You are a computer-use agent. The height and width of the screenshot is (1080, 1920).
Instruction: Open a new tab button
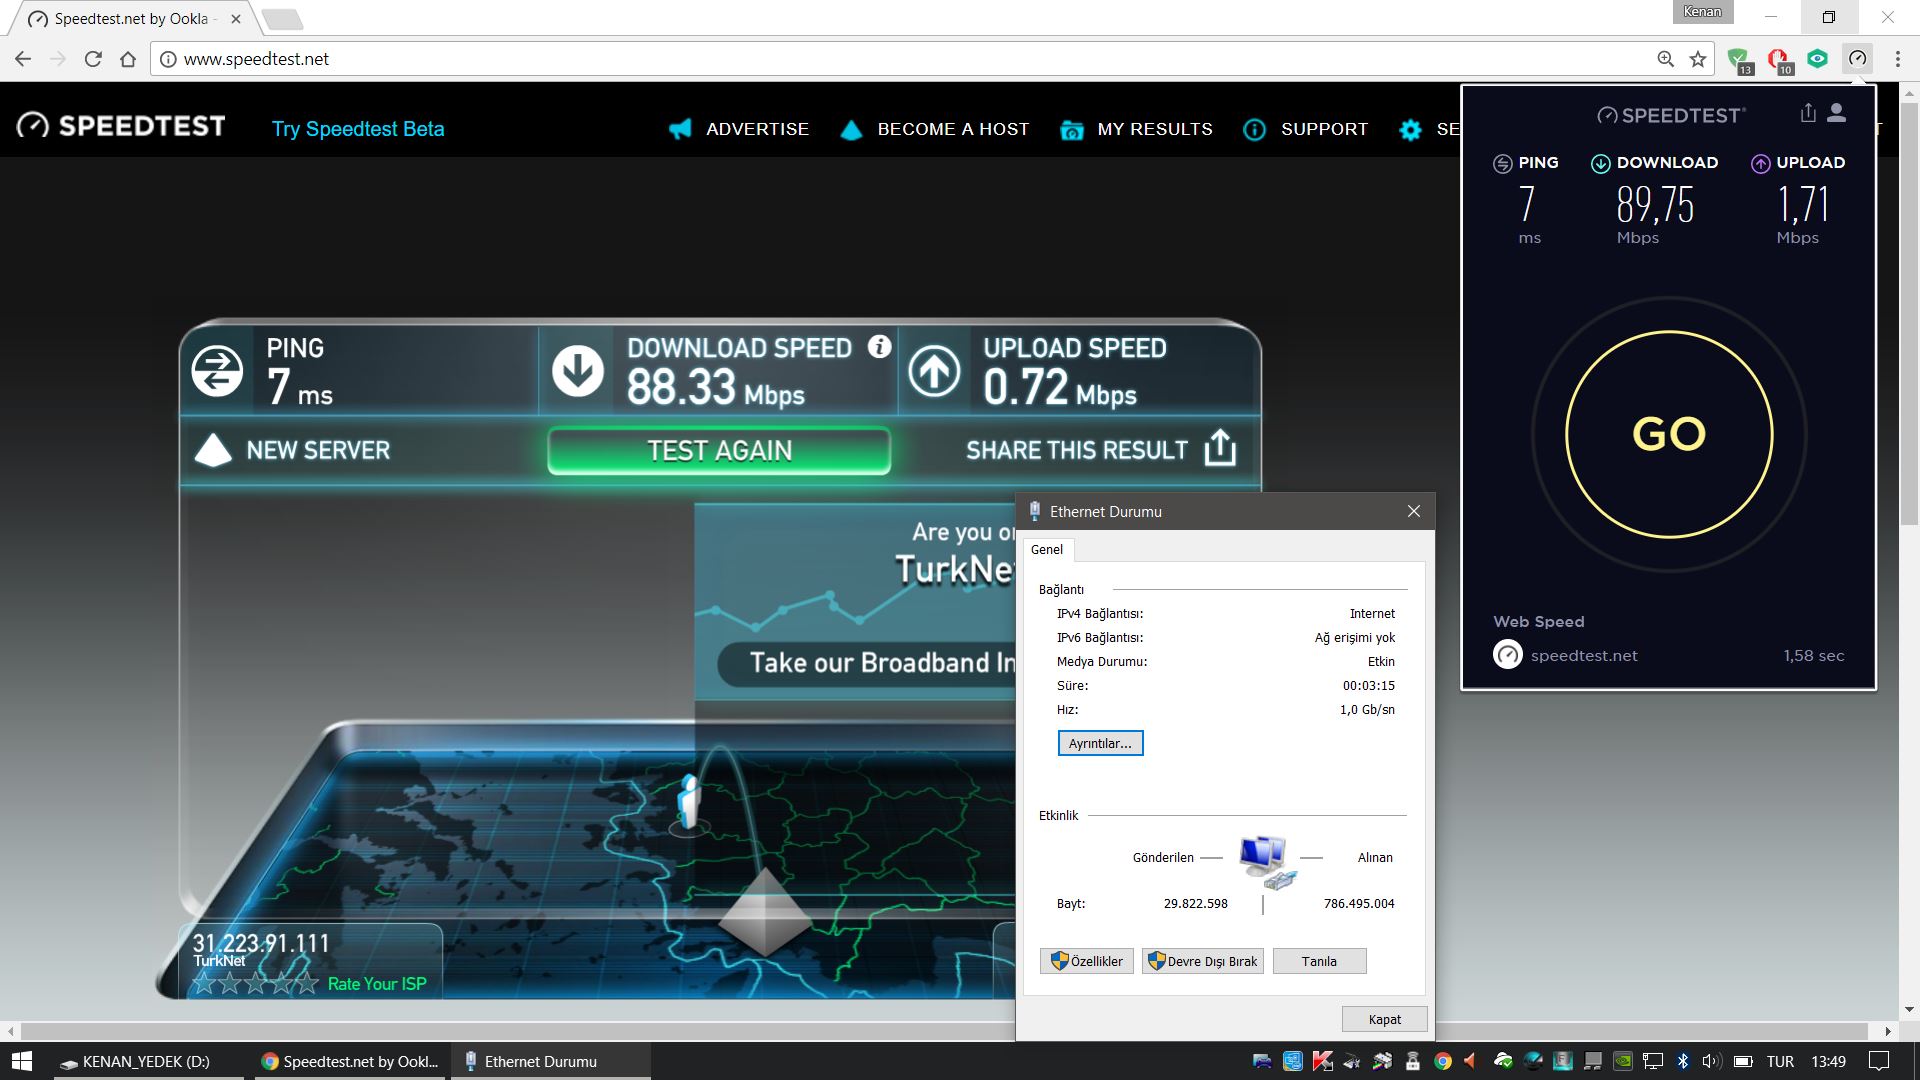pyautogui.click(x=282, y=18)
